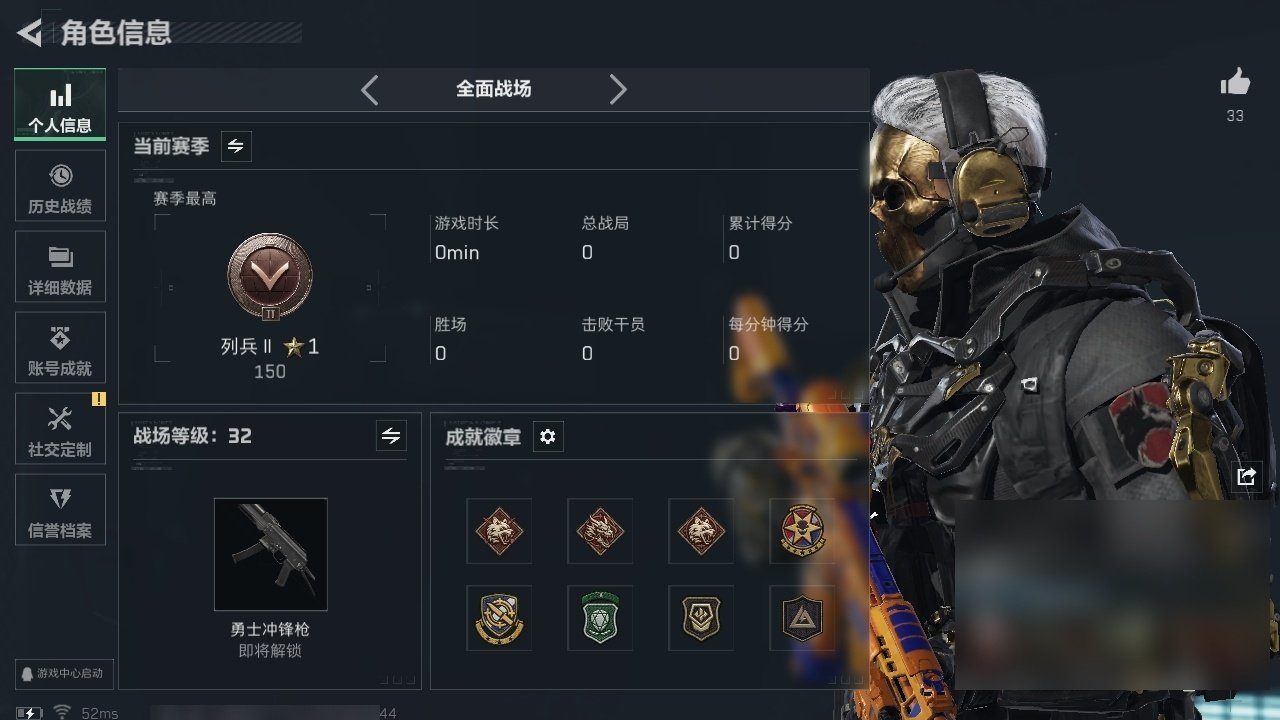Switch to the next mode with the right chevron
Viewport: 1280px width, 720px height.
(x=618, y=90)
